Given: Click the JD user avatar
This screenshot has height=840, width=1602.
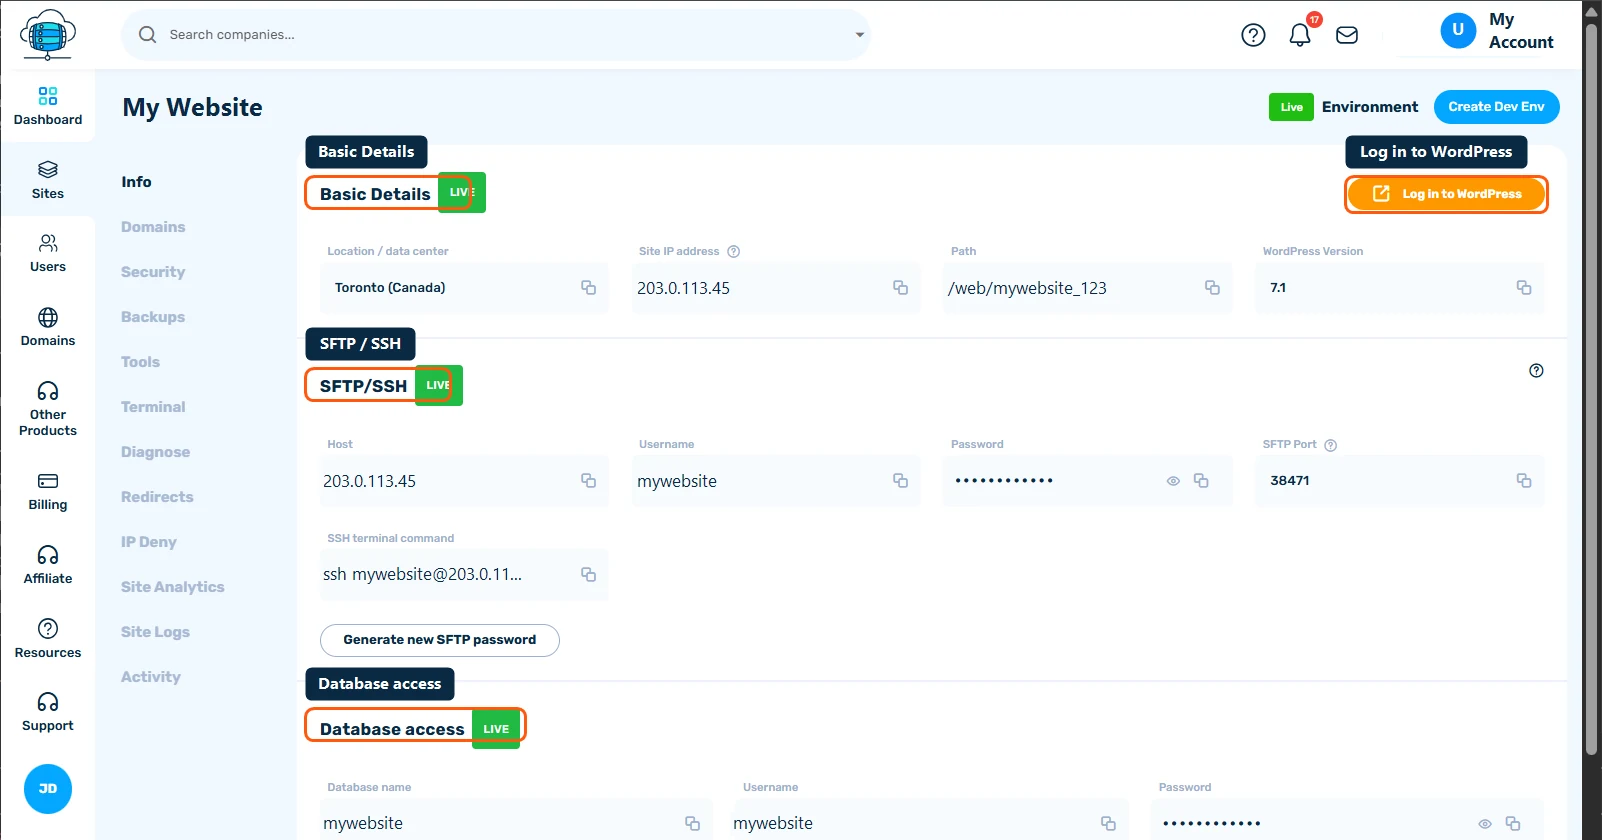Looking at the screenshot, I should click(x=48, y=789).
